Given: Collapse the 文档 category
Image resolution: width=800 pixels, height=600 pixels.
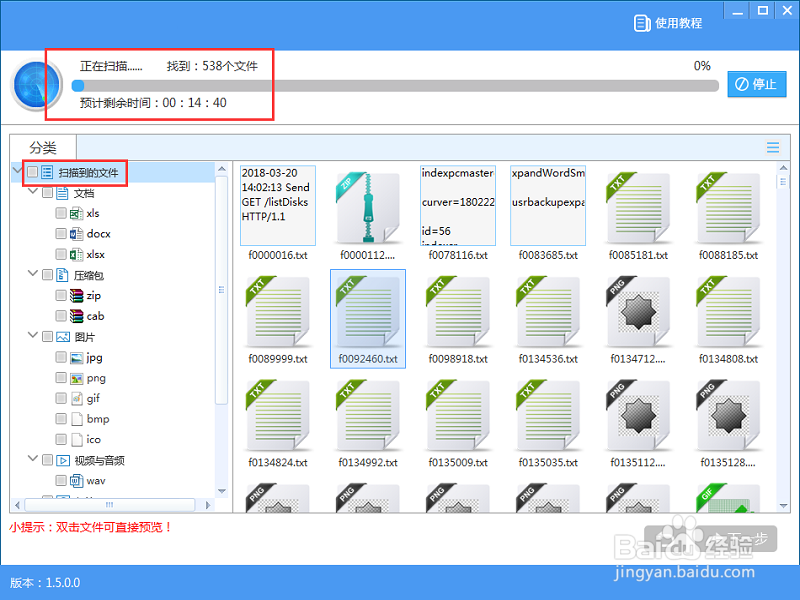Looking at the screenshot, I should click(x=33, y=191).
